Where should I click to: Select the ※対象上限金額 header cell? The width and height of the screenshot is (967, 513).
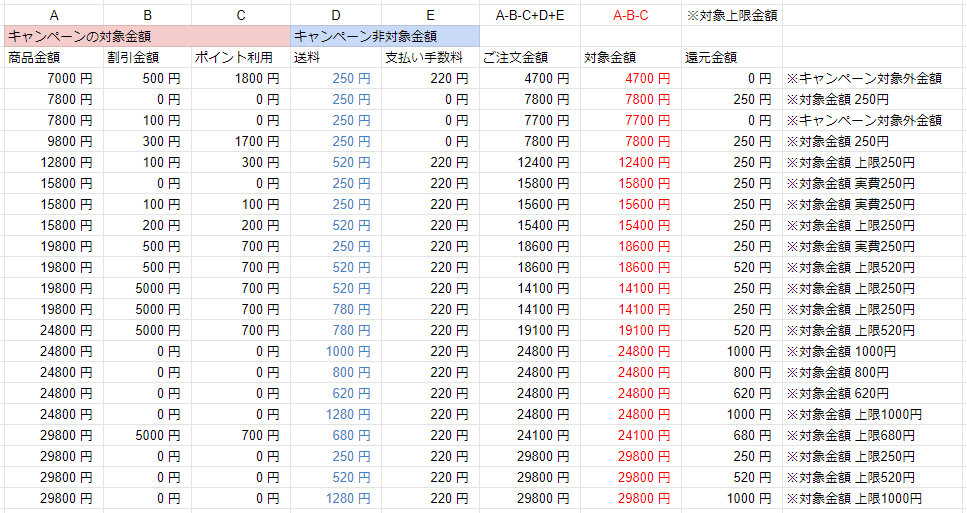point(731,15)
